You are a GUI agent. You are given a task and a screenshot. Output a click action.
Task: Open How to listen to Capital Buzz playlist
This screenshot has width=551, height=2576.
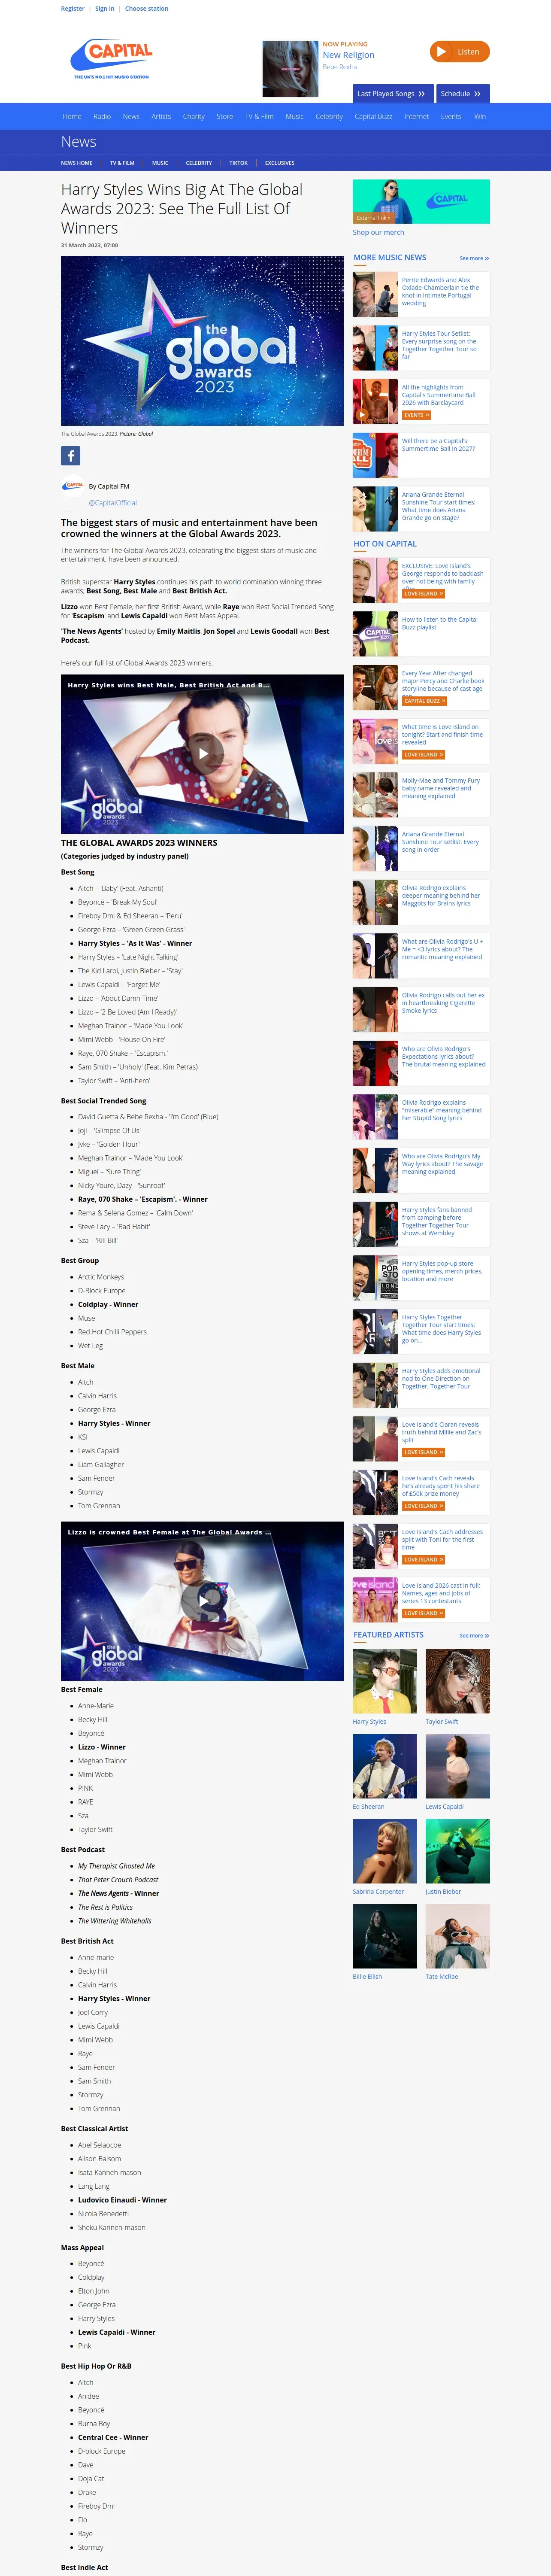pos(440,623)
